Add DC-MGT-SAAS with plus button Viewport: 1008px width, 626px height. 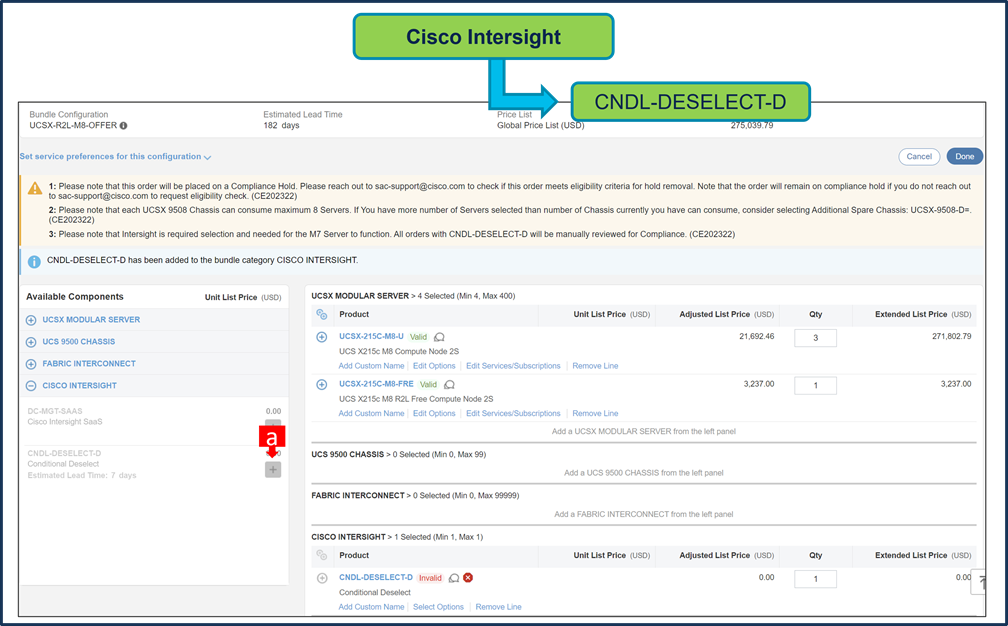[x=273, y=424]
